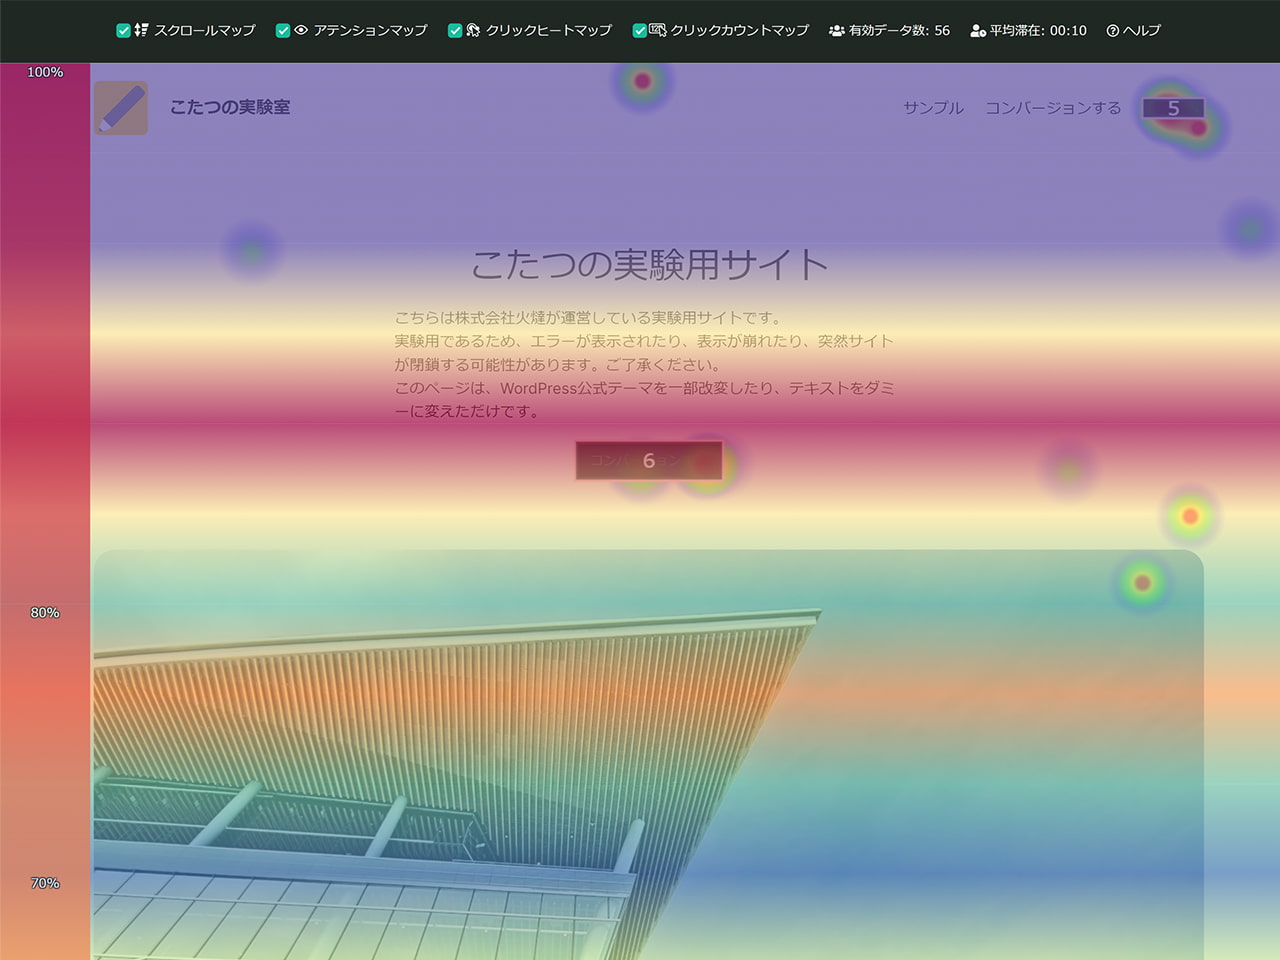
Task: Click the こちらは株式会社火燵が運営 paragraph line
Action: click(x=588, y=318)
